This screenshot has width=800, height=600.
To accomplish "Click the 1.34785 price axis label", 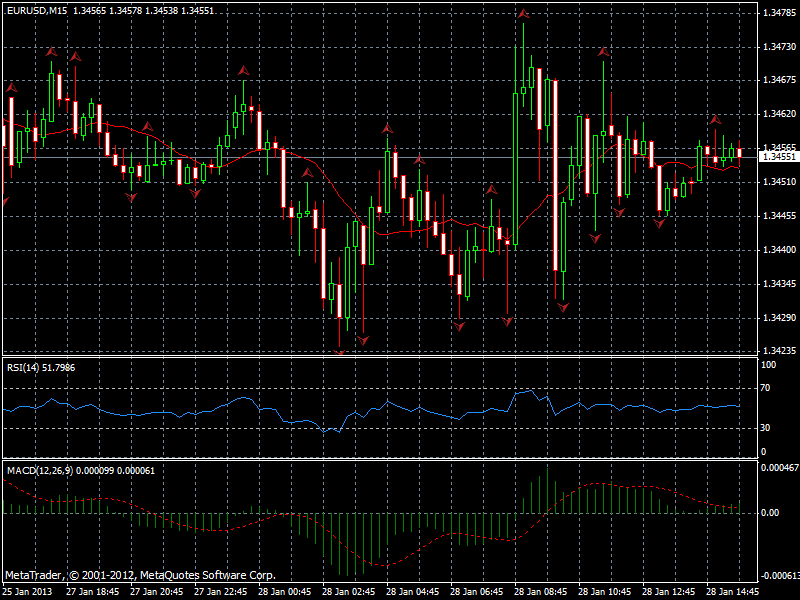I will [x=778, y=13].
